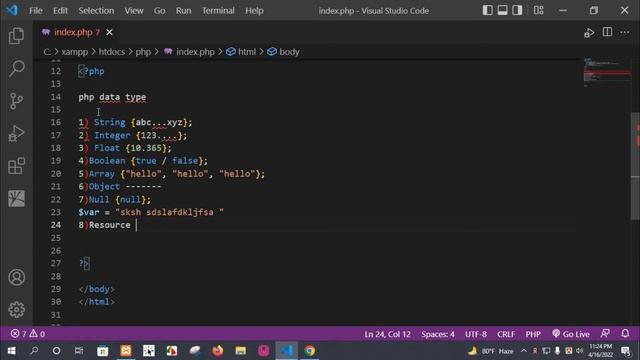Click the closing </body> tag
The height and width of the screenshot is (360, 640).
click(96, 289)
